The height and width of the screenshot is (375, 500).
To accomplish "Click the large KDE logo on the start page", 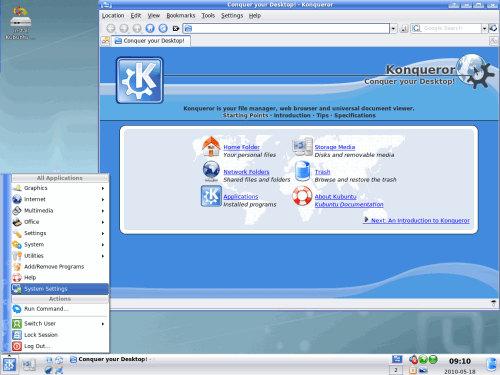I will pyautogui.click(x=140, y=80).
